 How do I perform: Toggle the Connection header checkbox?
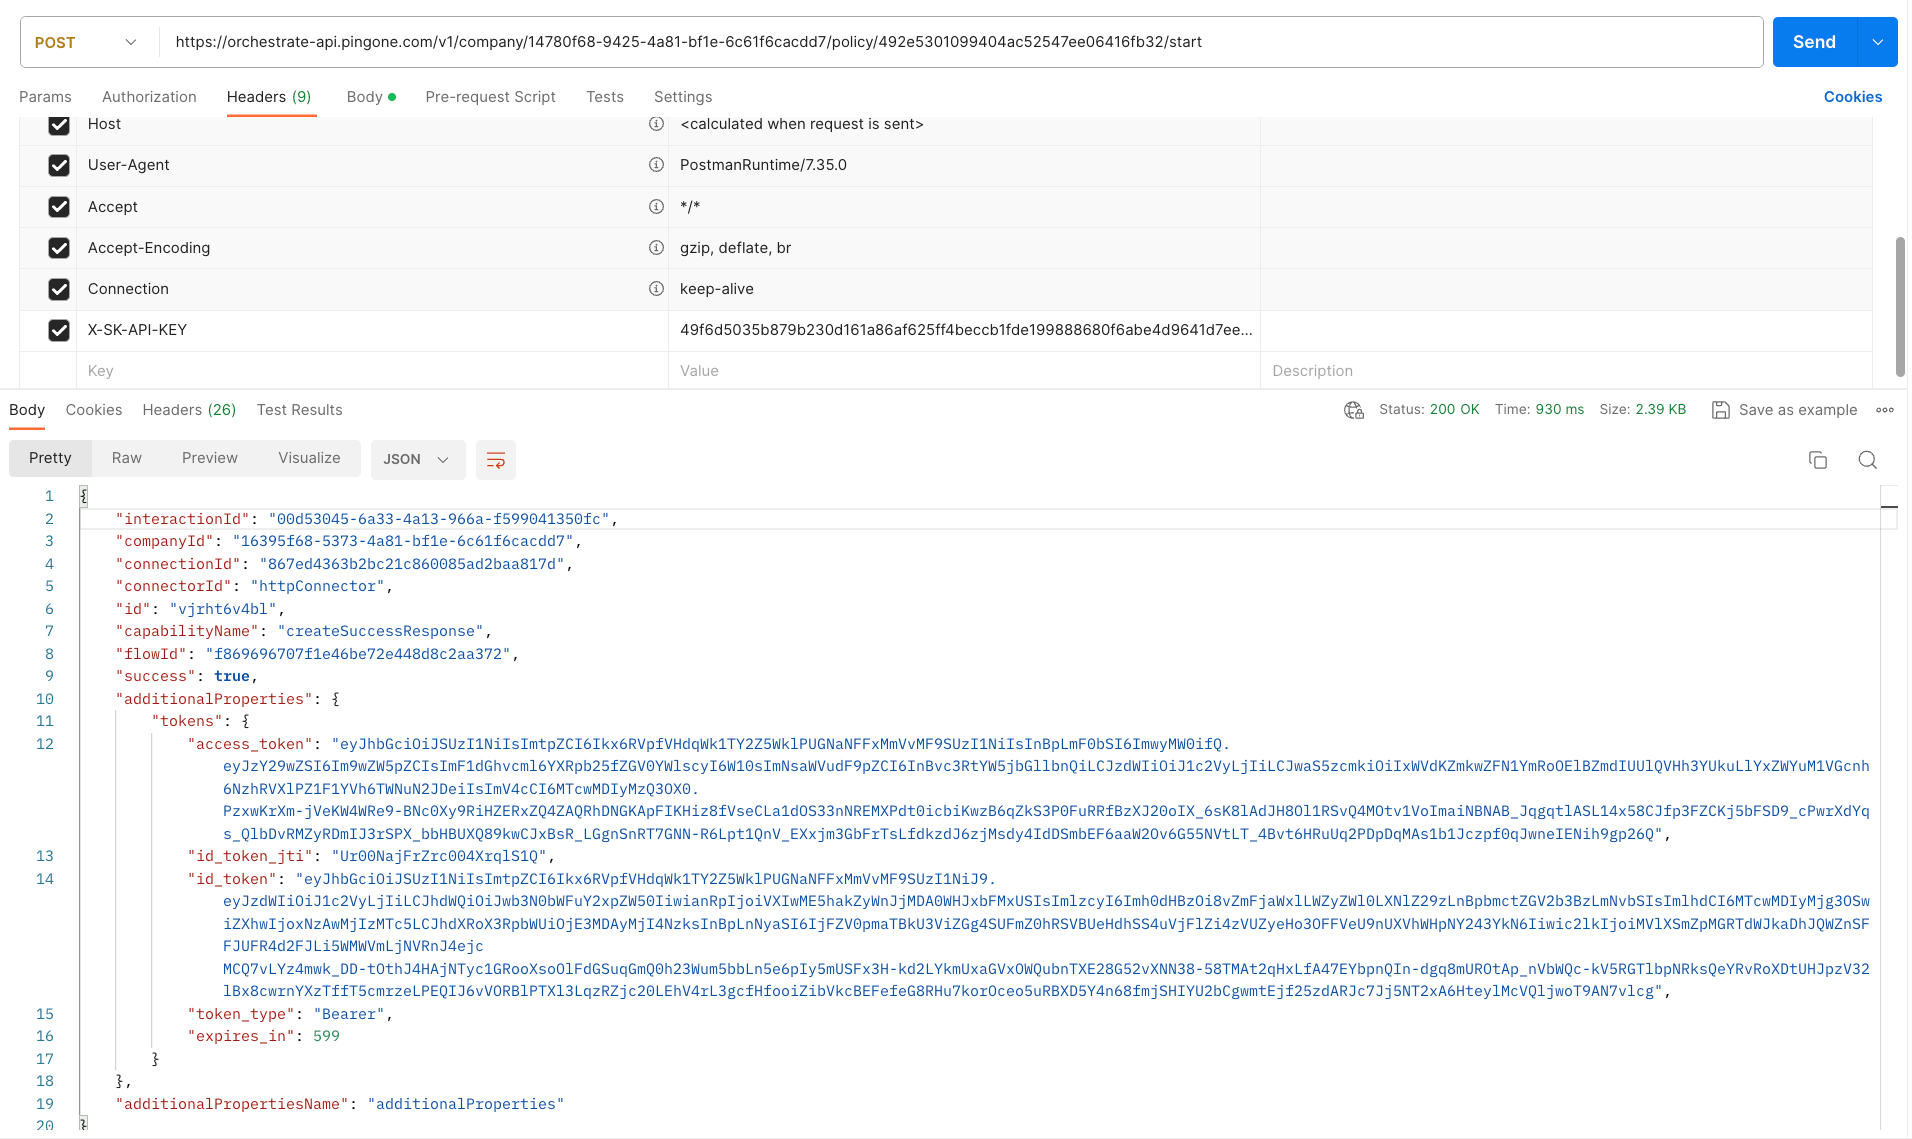pyautogui.click(x=59, y=289)
